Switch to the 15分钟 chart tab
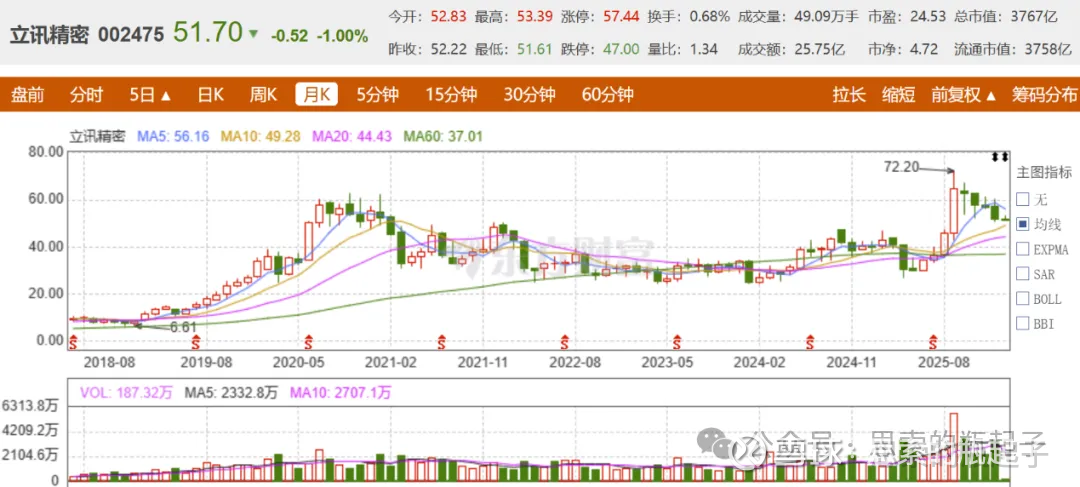The width and height of the screenshot is (1080, 487). pyautogui.click(x=451, y=94)
